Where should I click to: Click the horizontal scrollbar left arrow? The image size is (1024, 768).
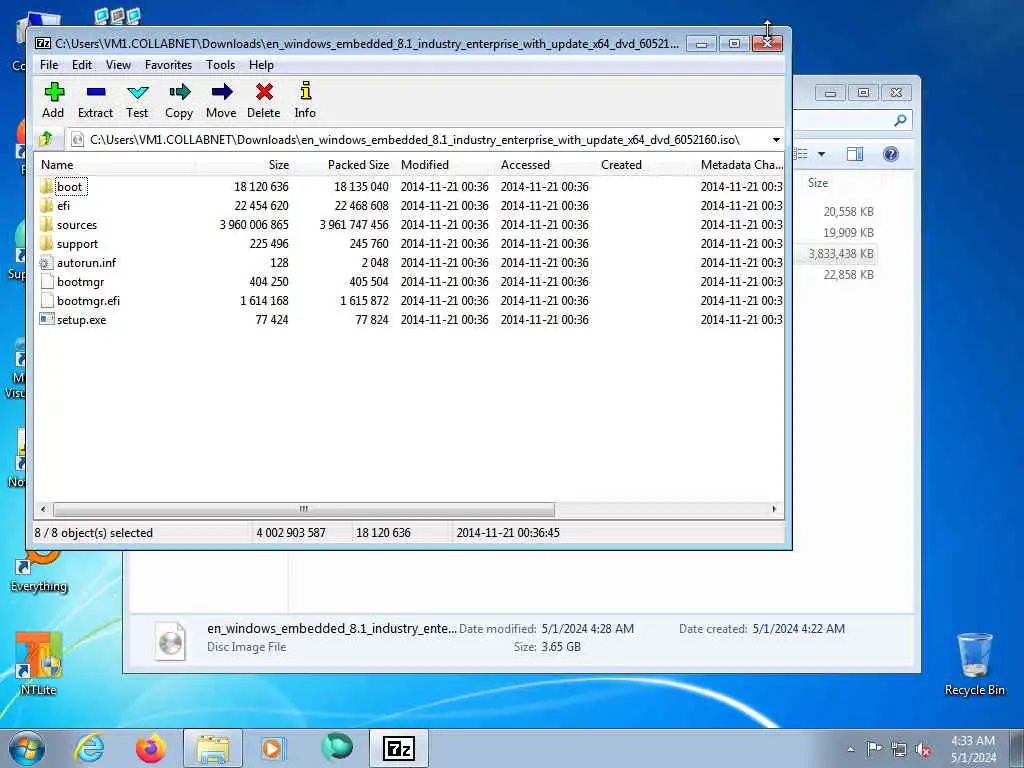coord(43,509)
